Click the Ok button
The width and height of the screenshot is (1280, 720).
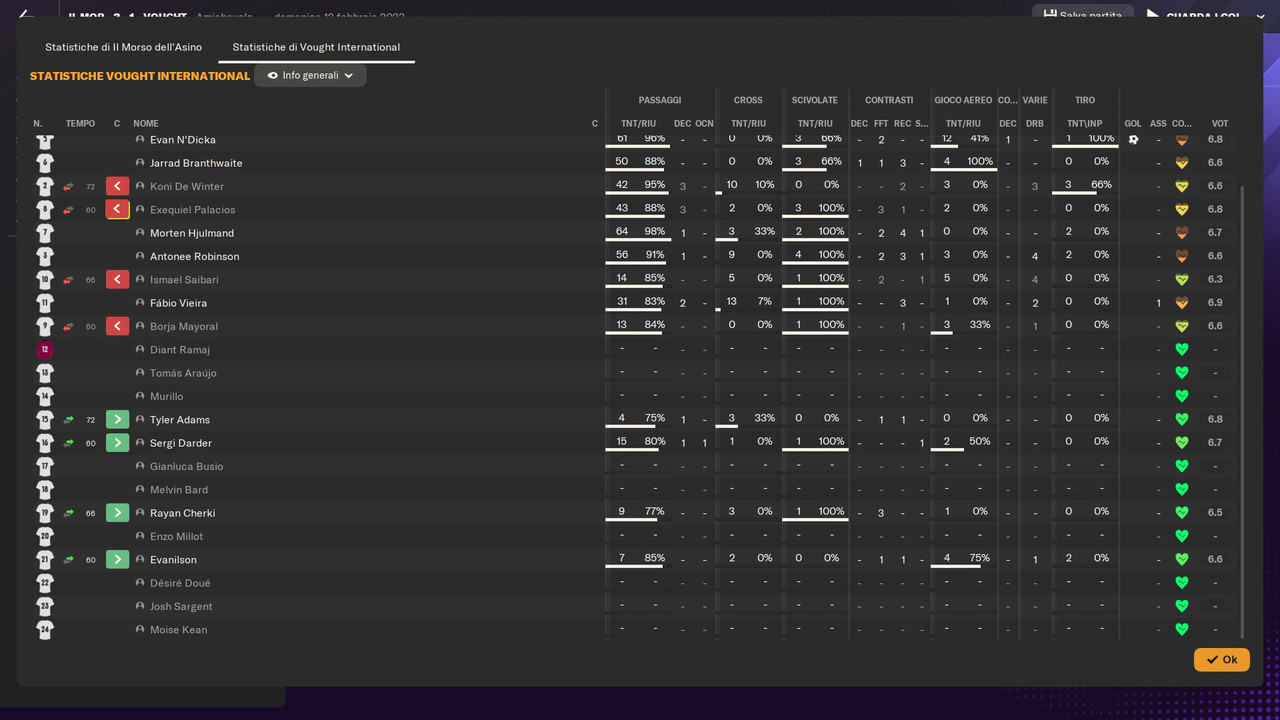pos(1221,659)
